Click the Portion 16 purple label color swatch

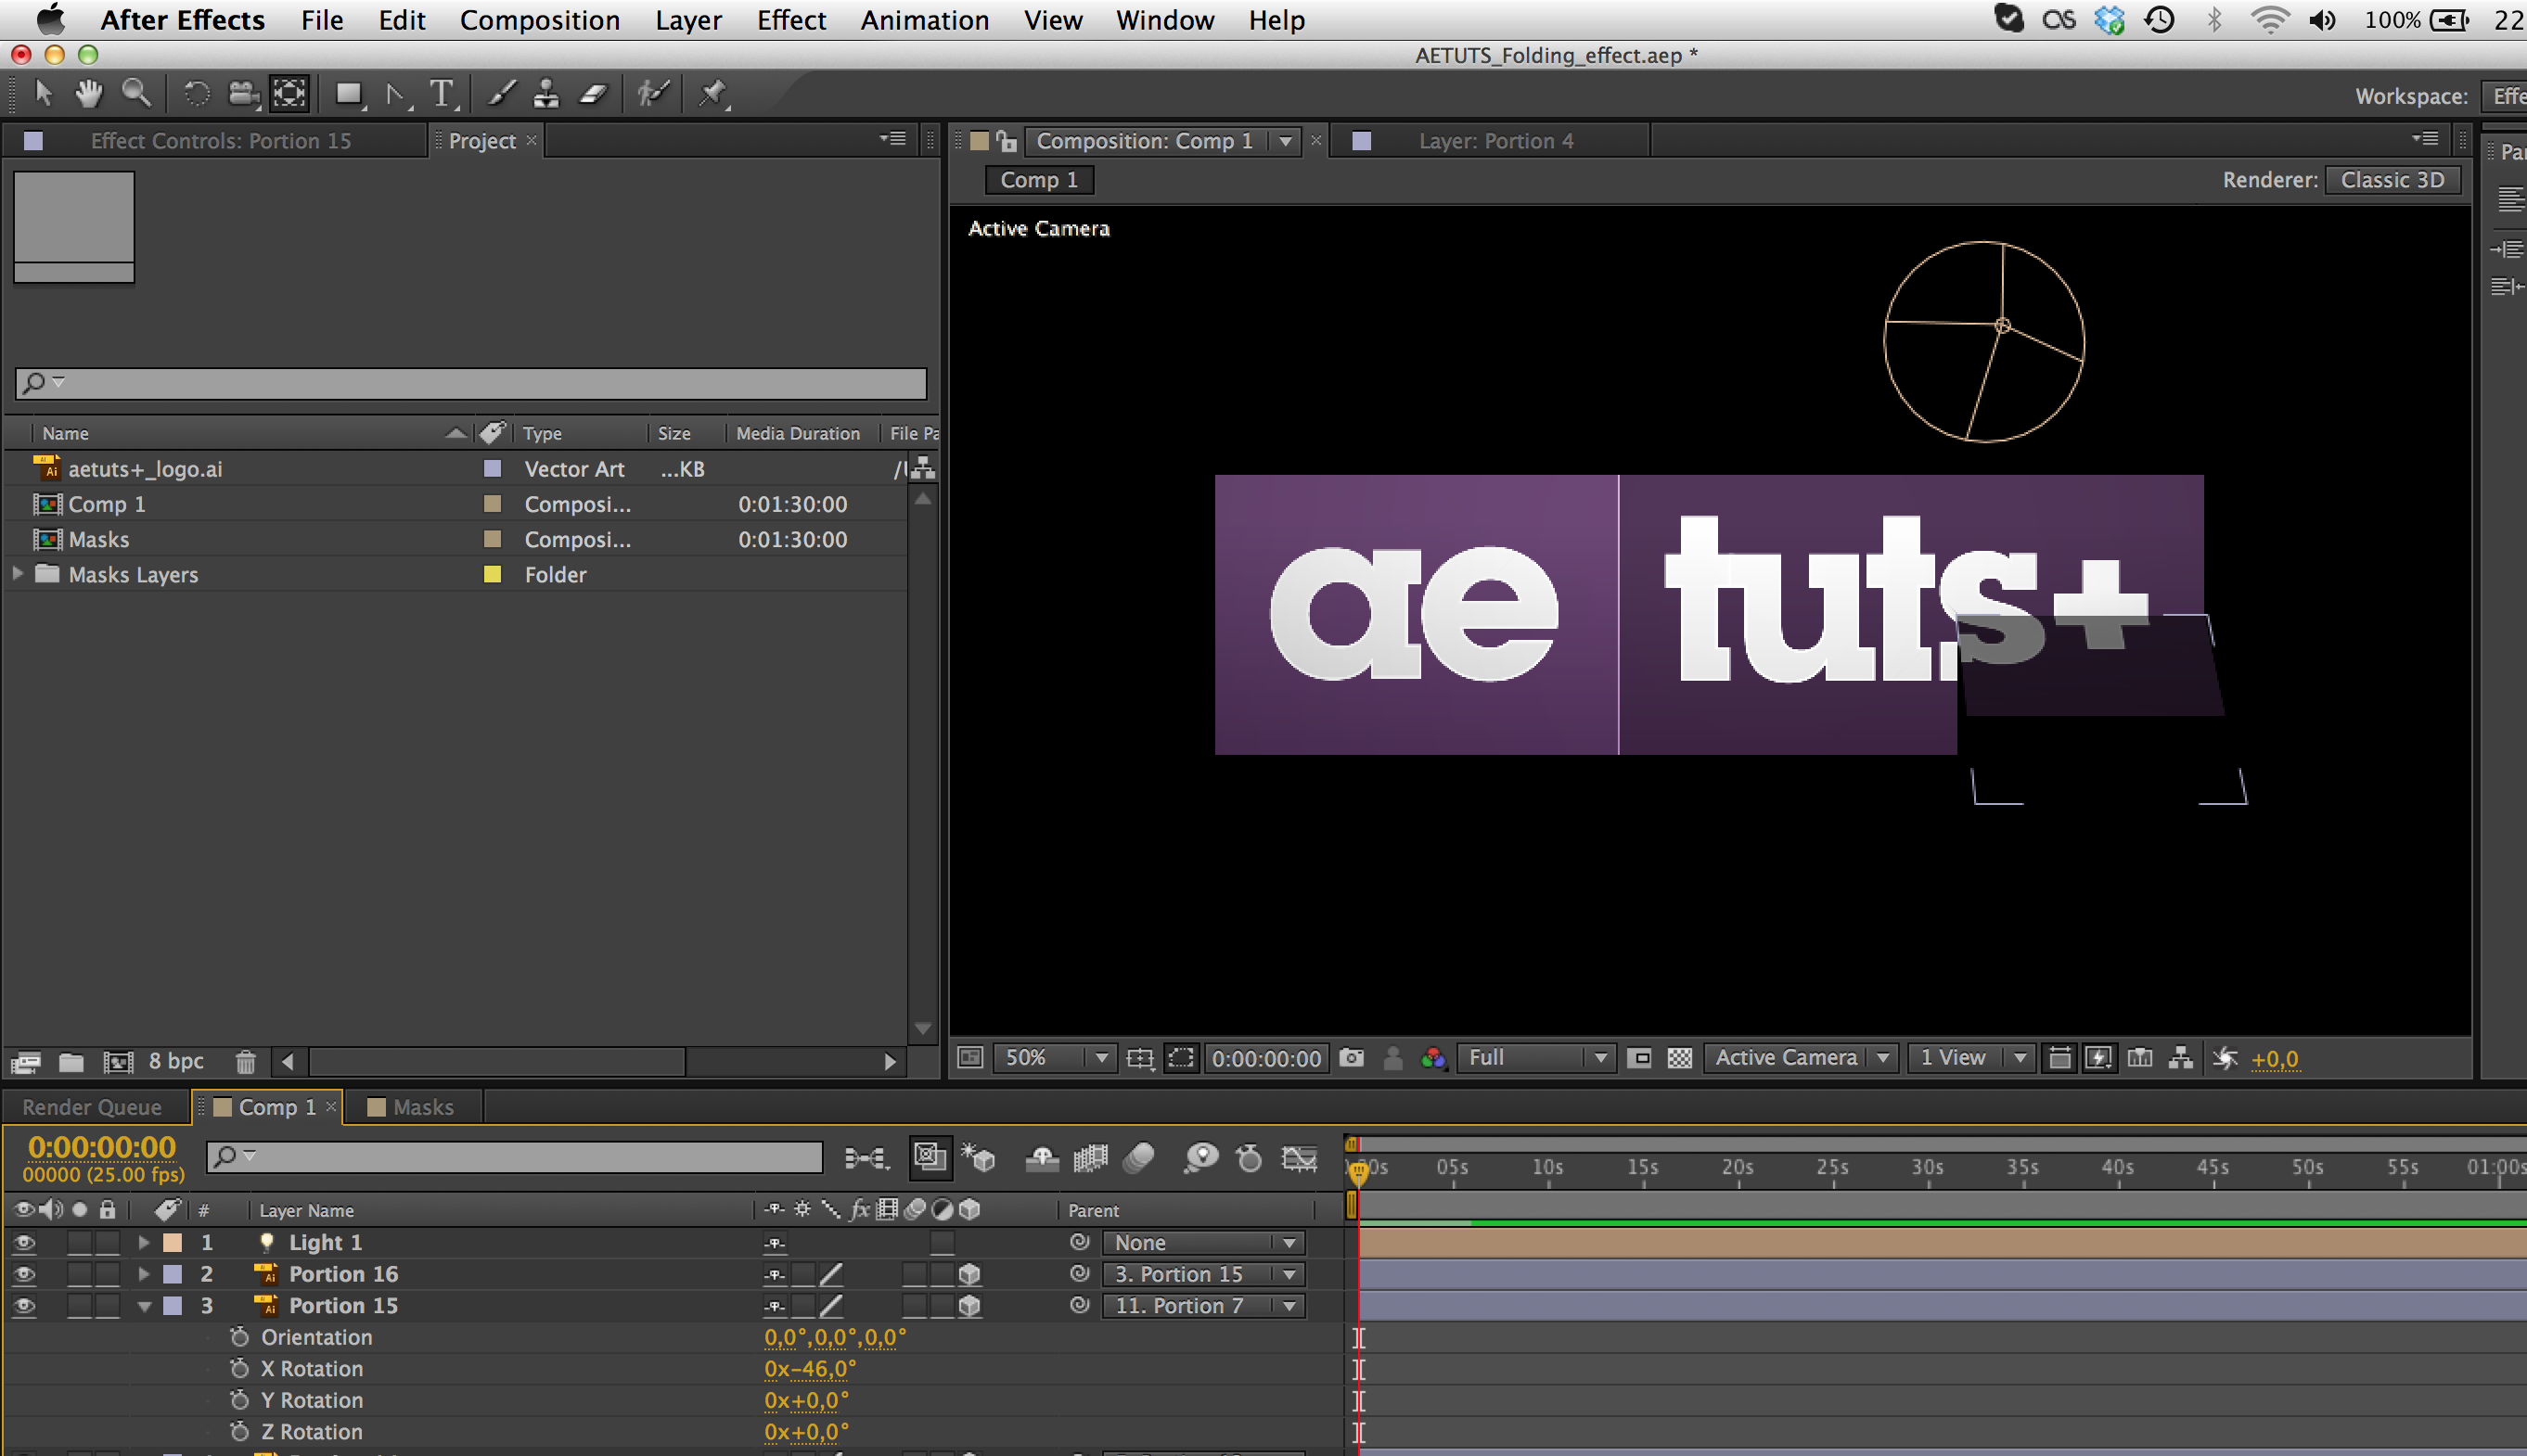click(172, 1274)
